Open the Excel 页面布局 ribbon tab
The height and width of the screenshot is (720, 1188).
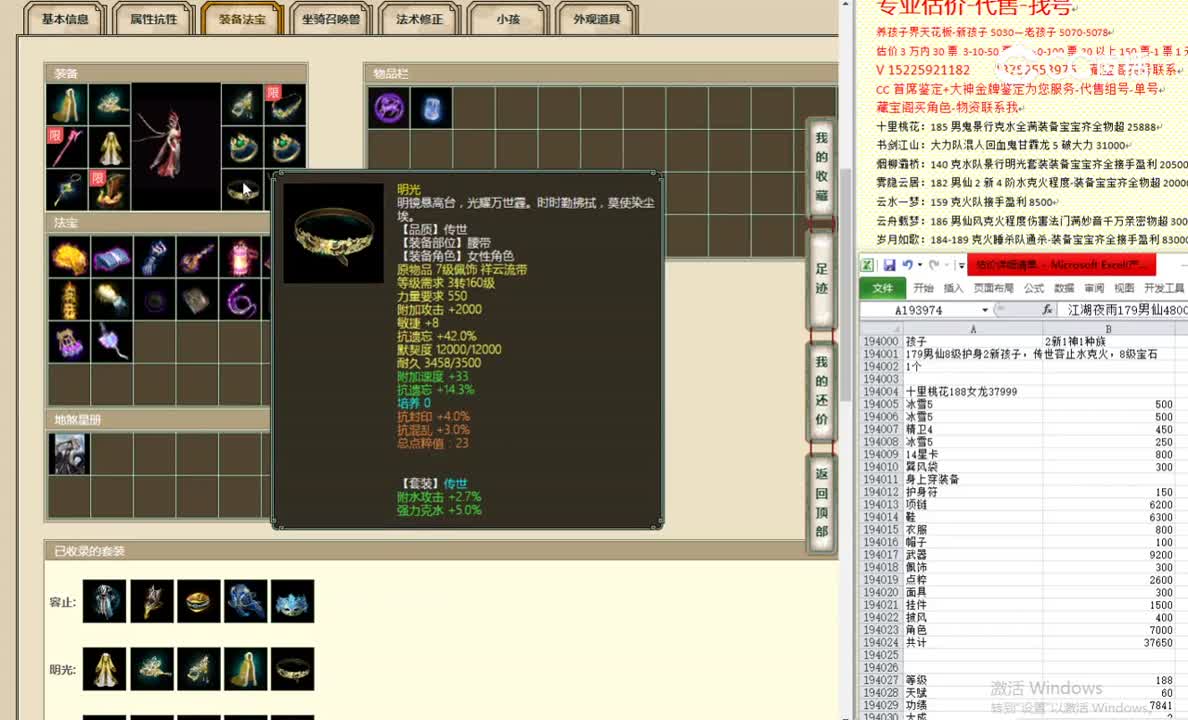pos(993,288)
